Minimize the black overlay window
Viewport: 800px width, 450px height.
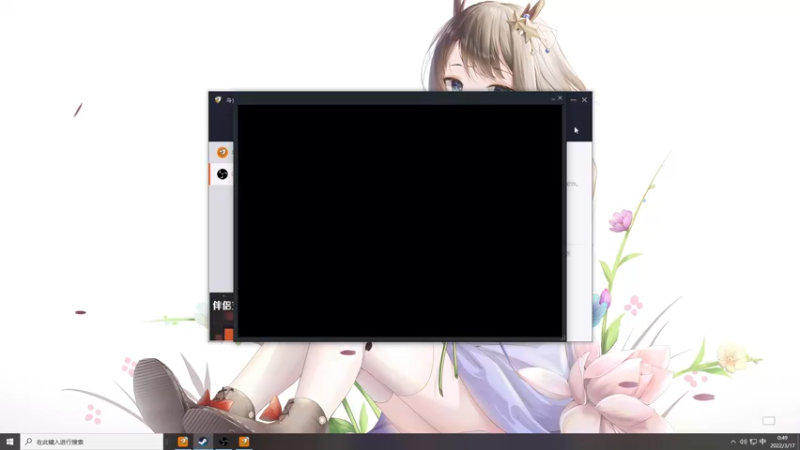click(553, 98)
